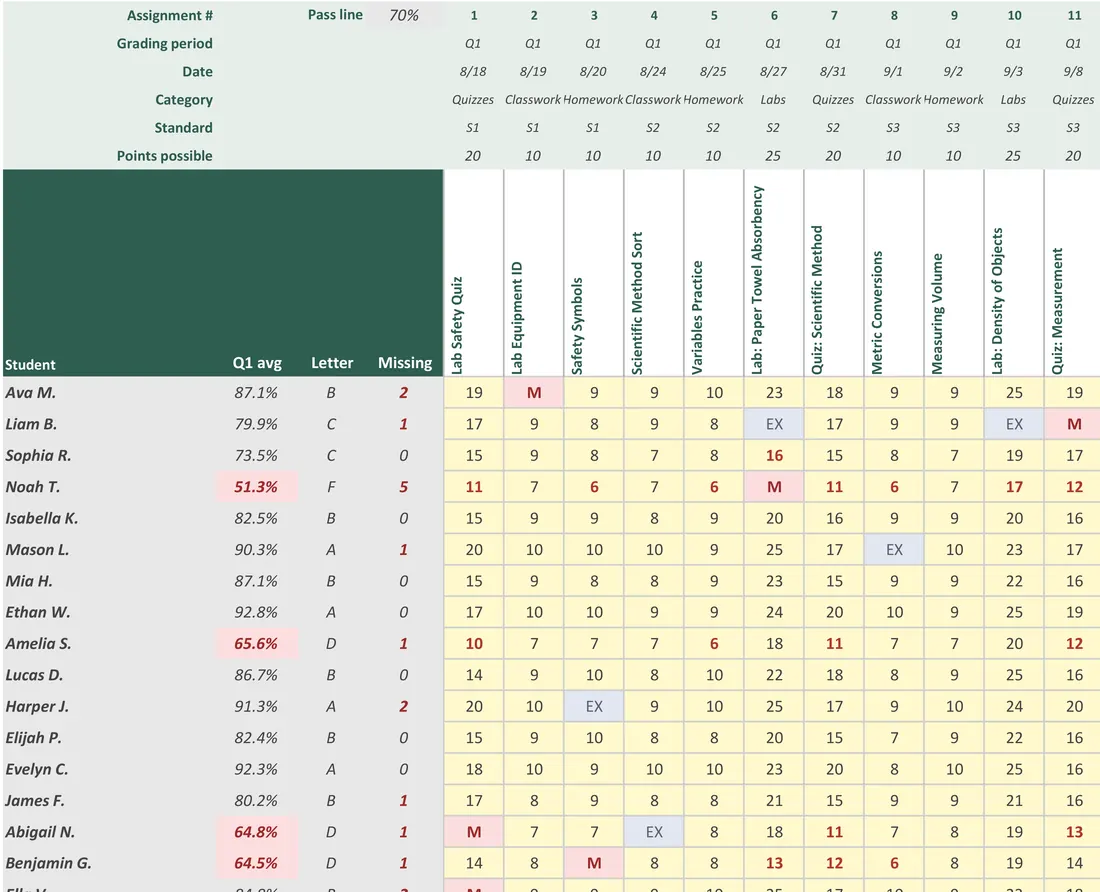Click the 'Standard' row label
Viewport: 1100px width, 892px height.
[183, 128]
